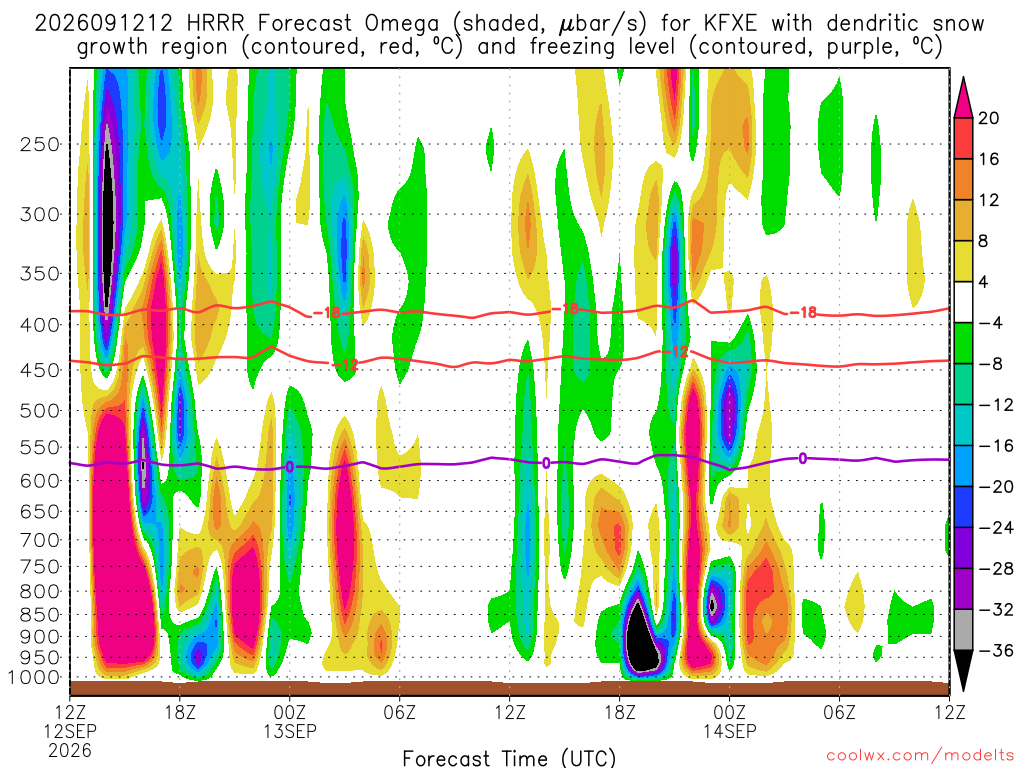Click the 12Z 12SEP 2026 start label
1024x768 pixels.
[x=70, y=731]
